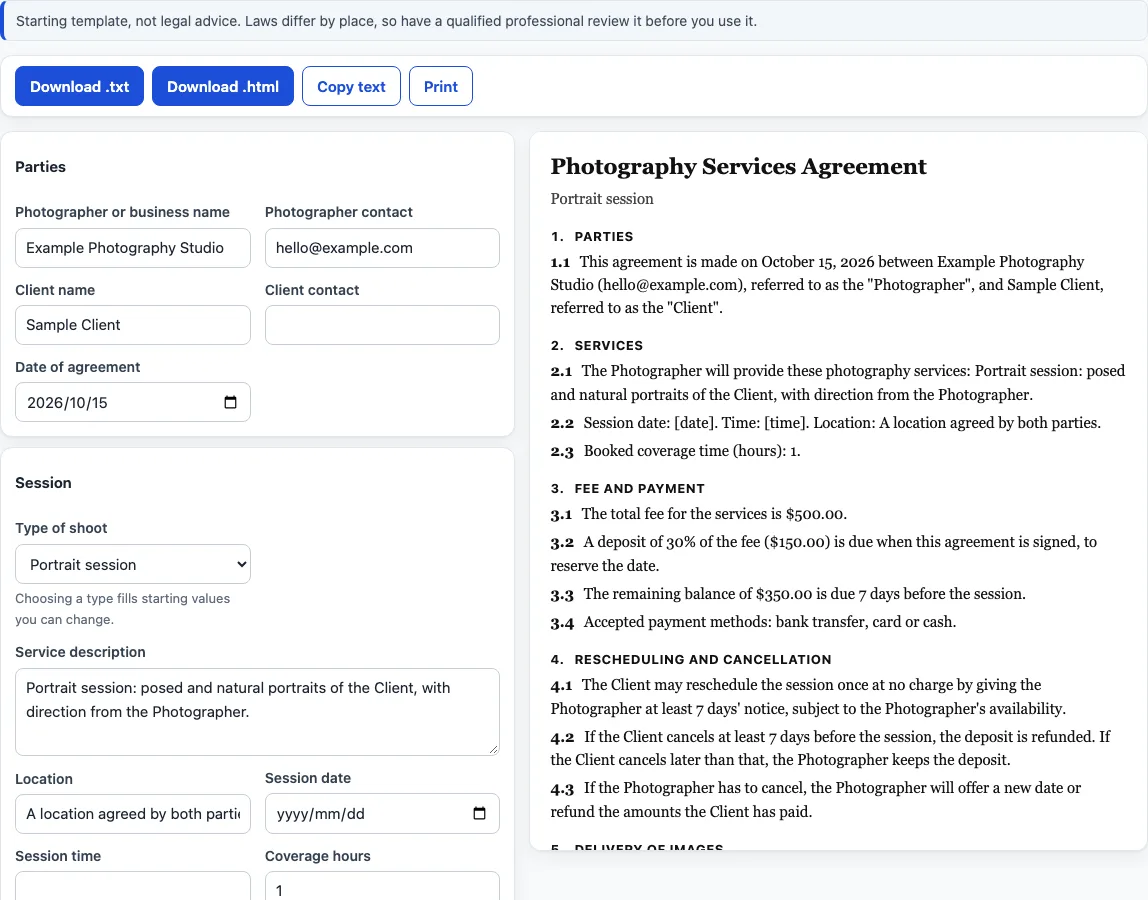The width and height of the screenshot is (1148, 900).
Task: Click the Coverage hours label
Action: point(318,856)
